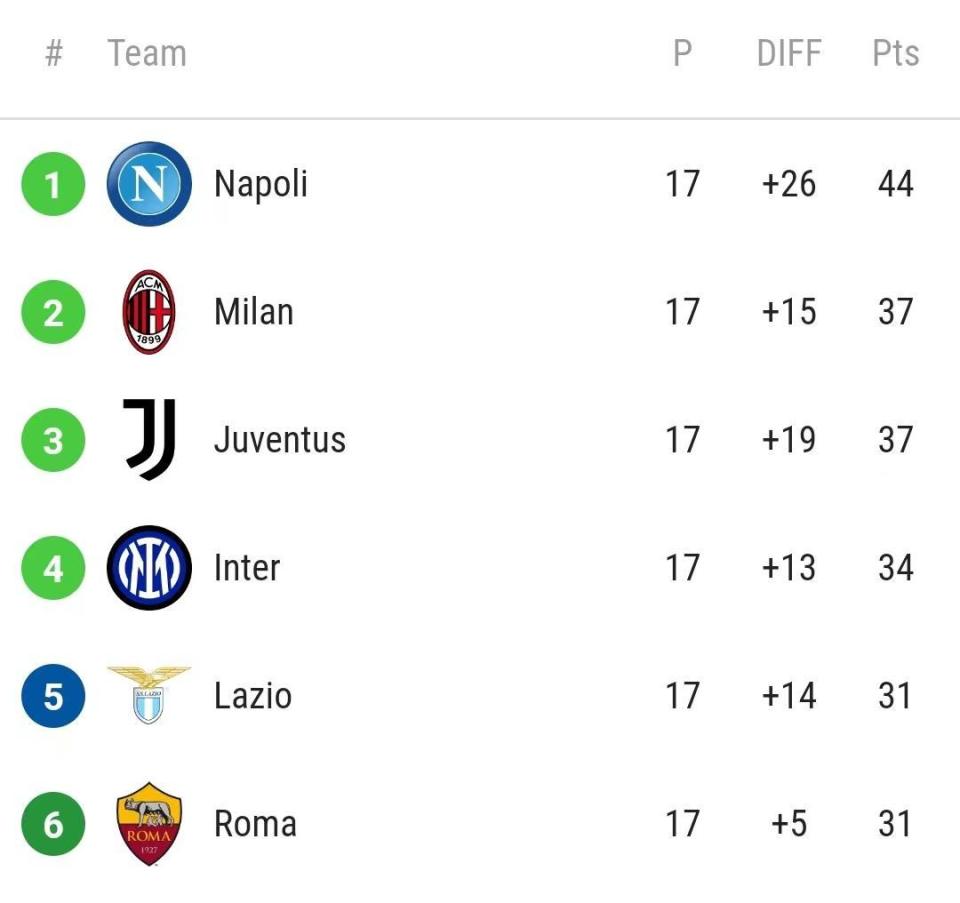Open the Juventus team name
Screen dimensions: 960x903
[x=280, y=440]
